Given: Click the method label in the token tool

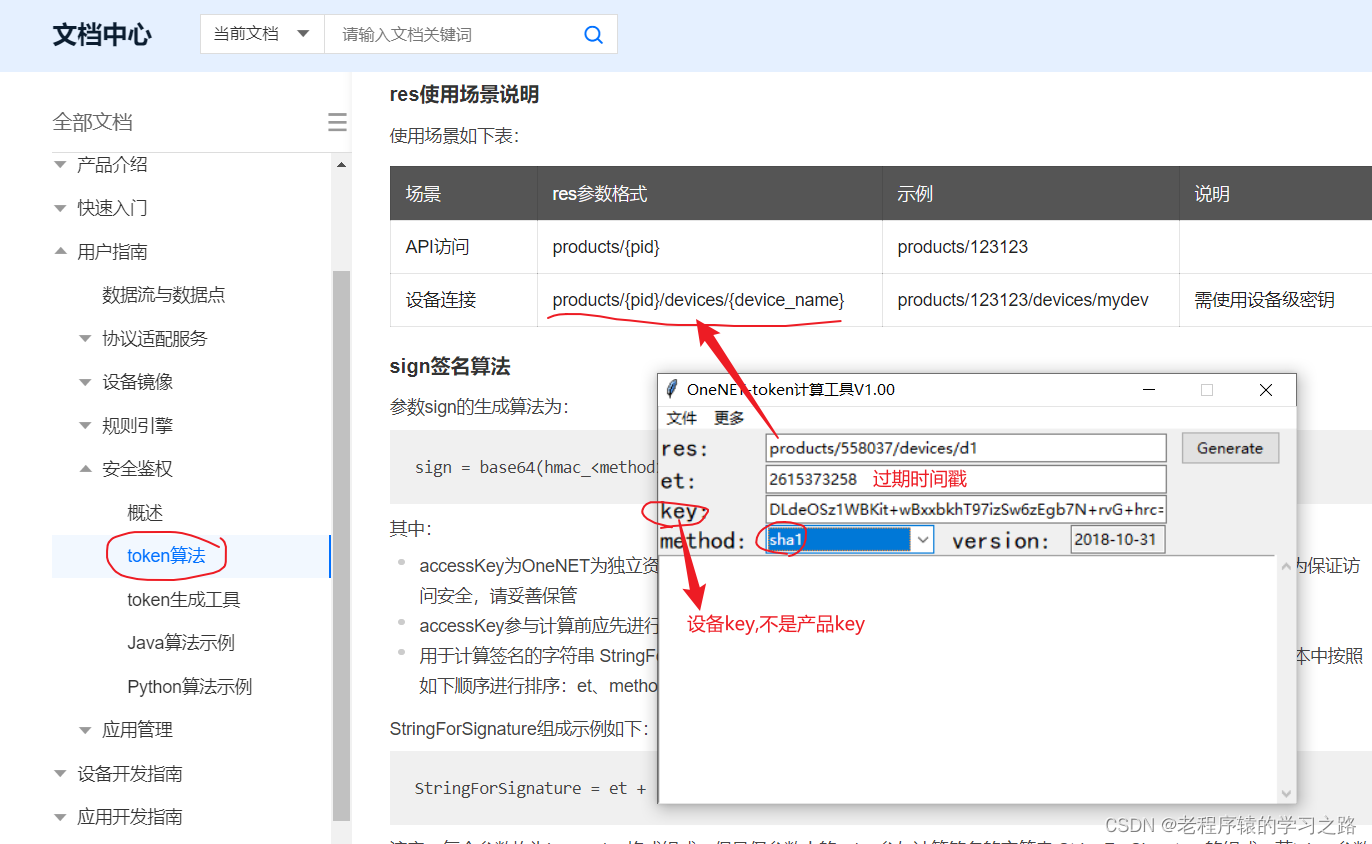Looking at the screenshot, I should [x=703, y=541].
